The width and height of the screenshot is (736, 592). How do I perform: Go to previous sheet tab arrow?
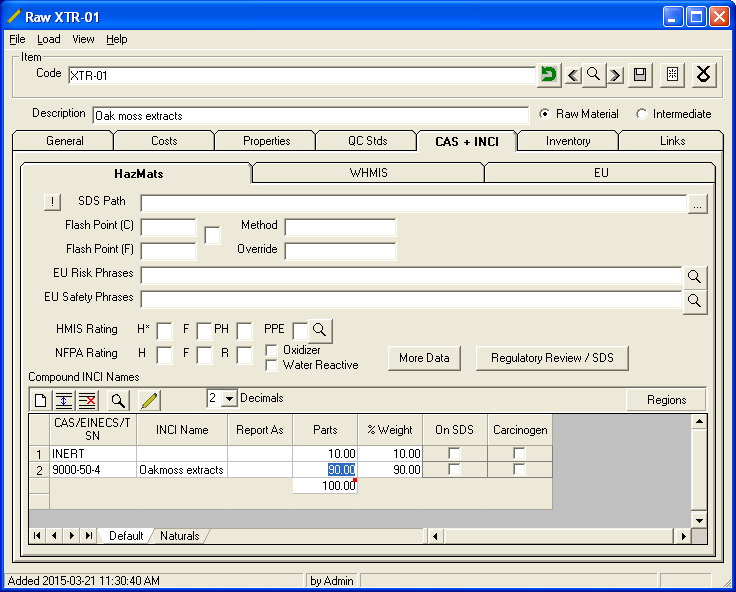point(54,535)
